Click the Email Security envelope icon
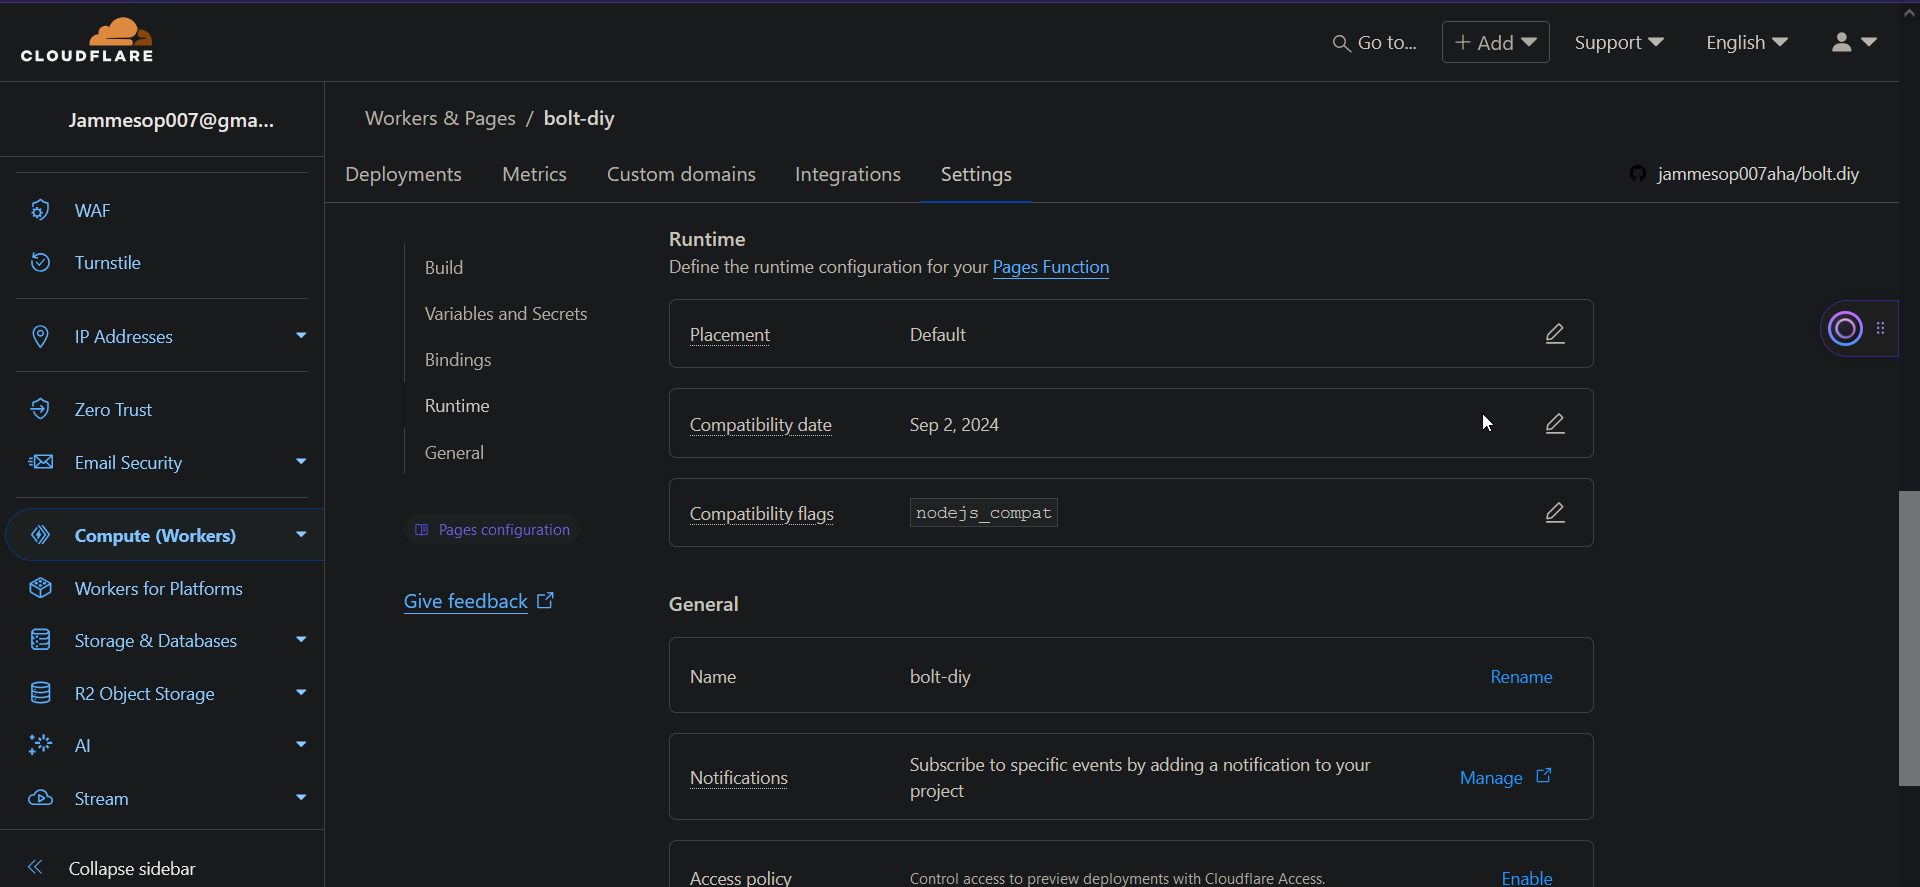Image resolution: width=1920 pixels, height=887 pixels. pyautogui.click(x=40, y=462)
